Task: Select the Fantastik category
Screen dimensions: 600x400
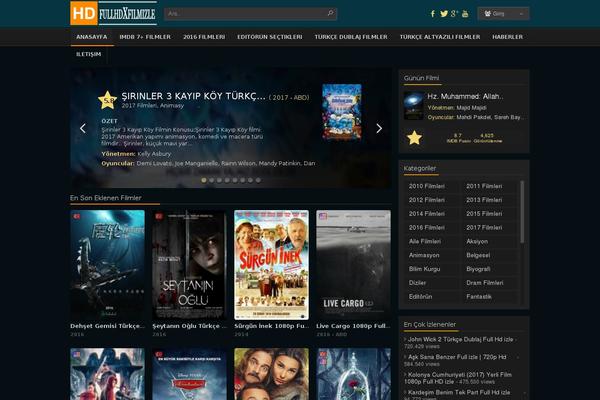Action: (479, 296)
